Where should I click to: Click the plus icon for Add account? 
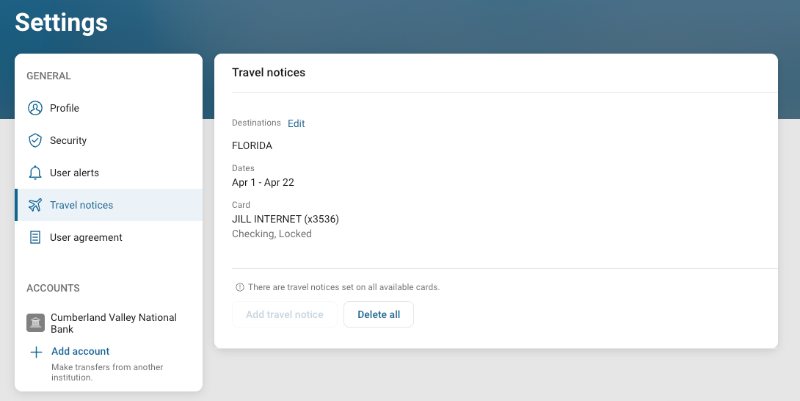[x=35, y=352]
